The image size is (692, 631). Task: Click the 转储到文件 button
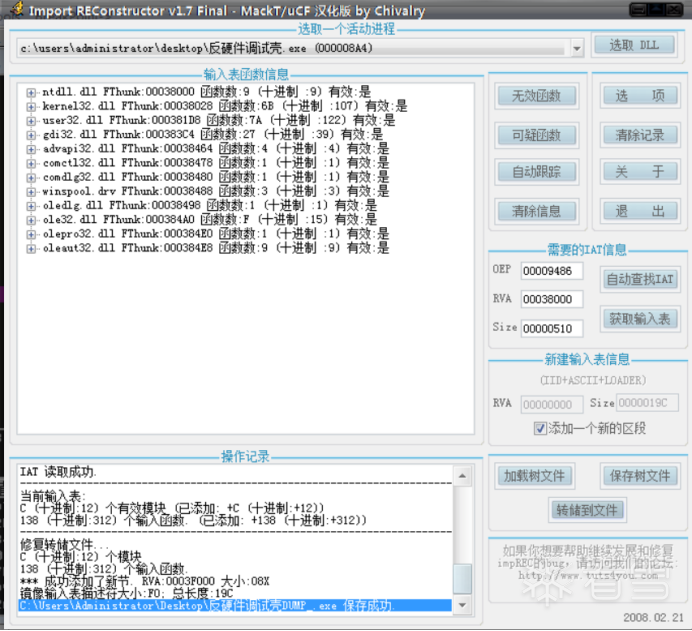pos(587,510)
